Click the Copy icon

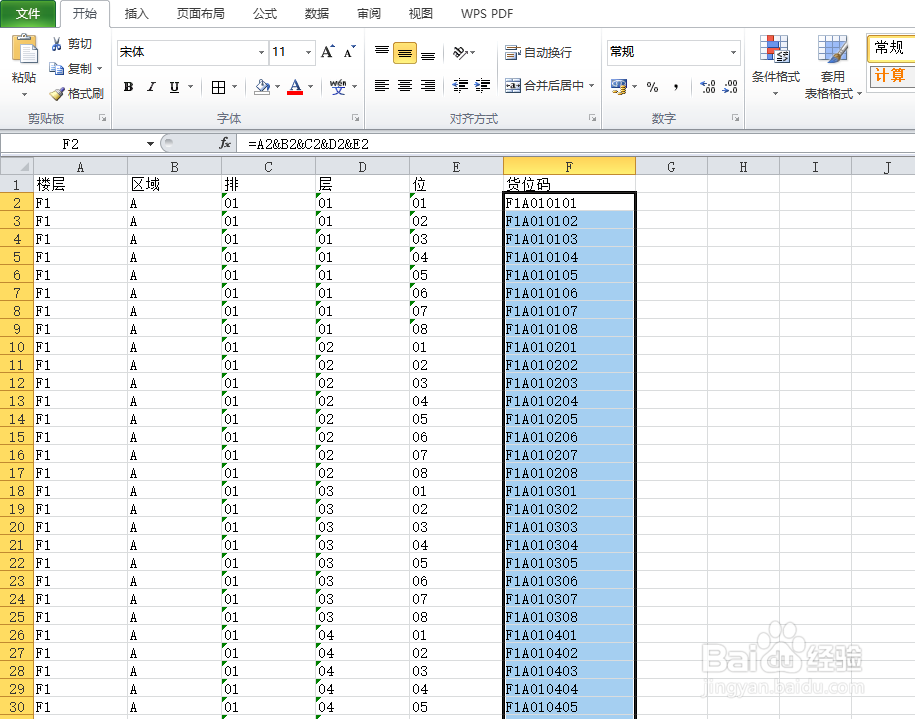(57, 69)
